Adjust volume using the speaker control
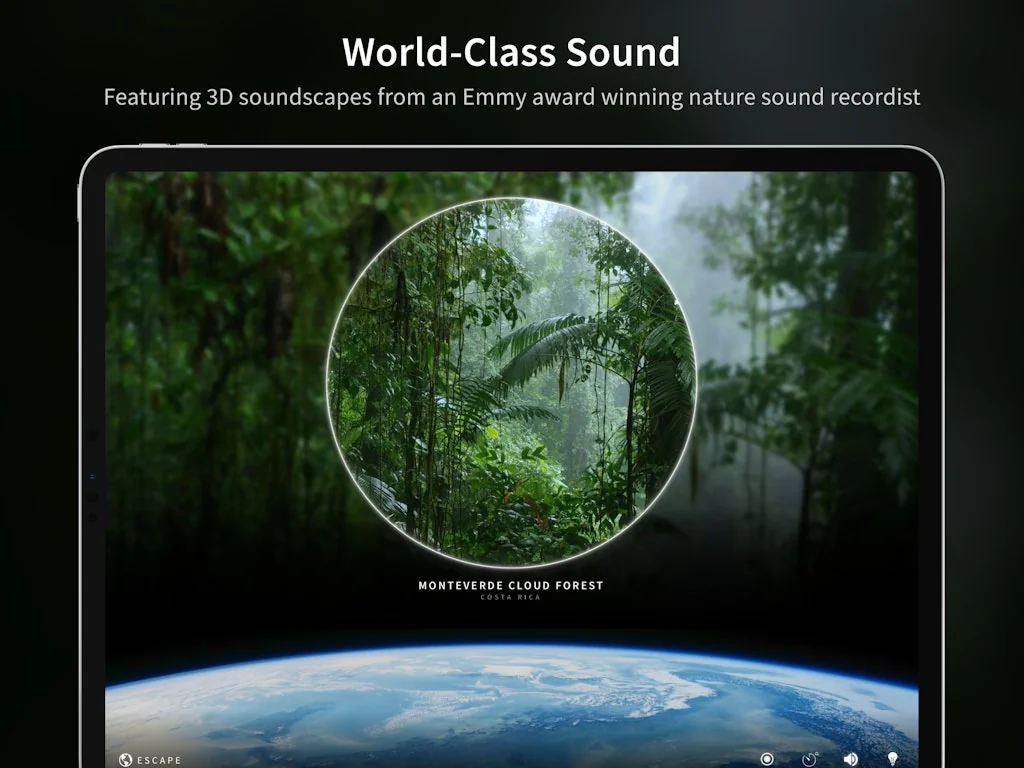 852,759
